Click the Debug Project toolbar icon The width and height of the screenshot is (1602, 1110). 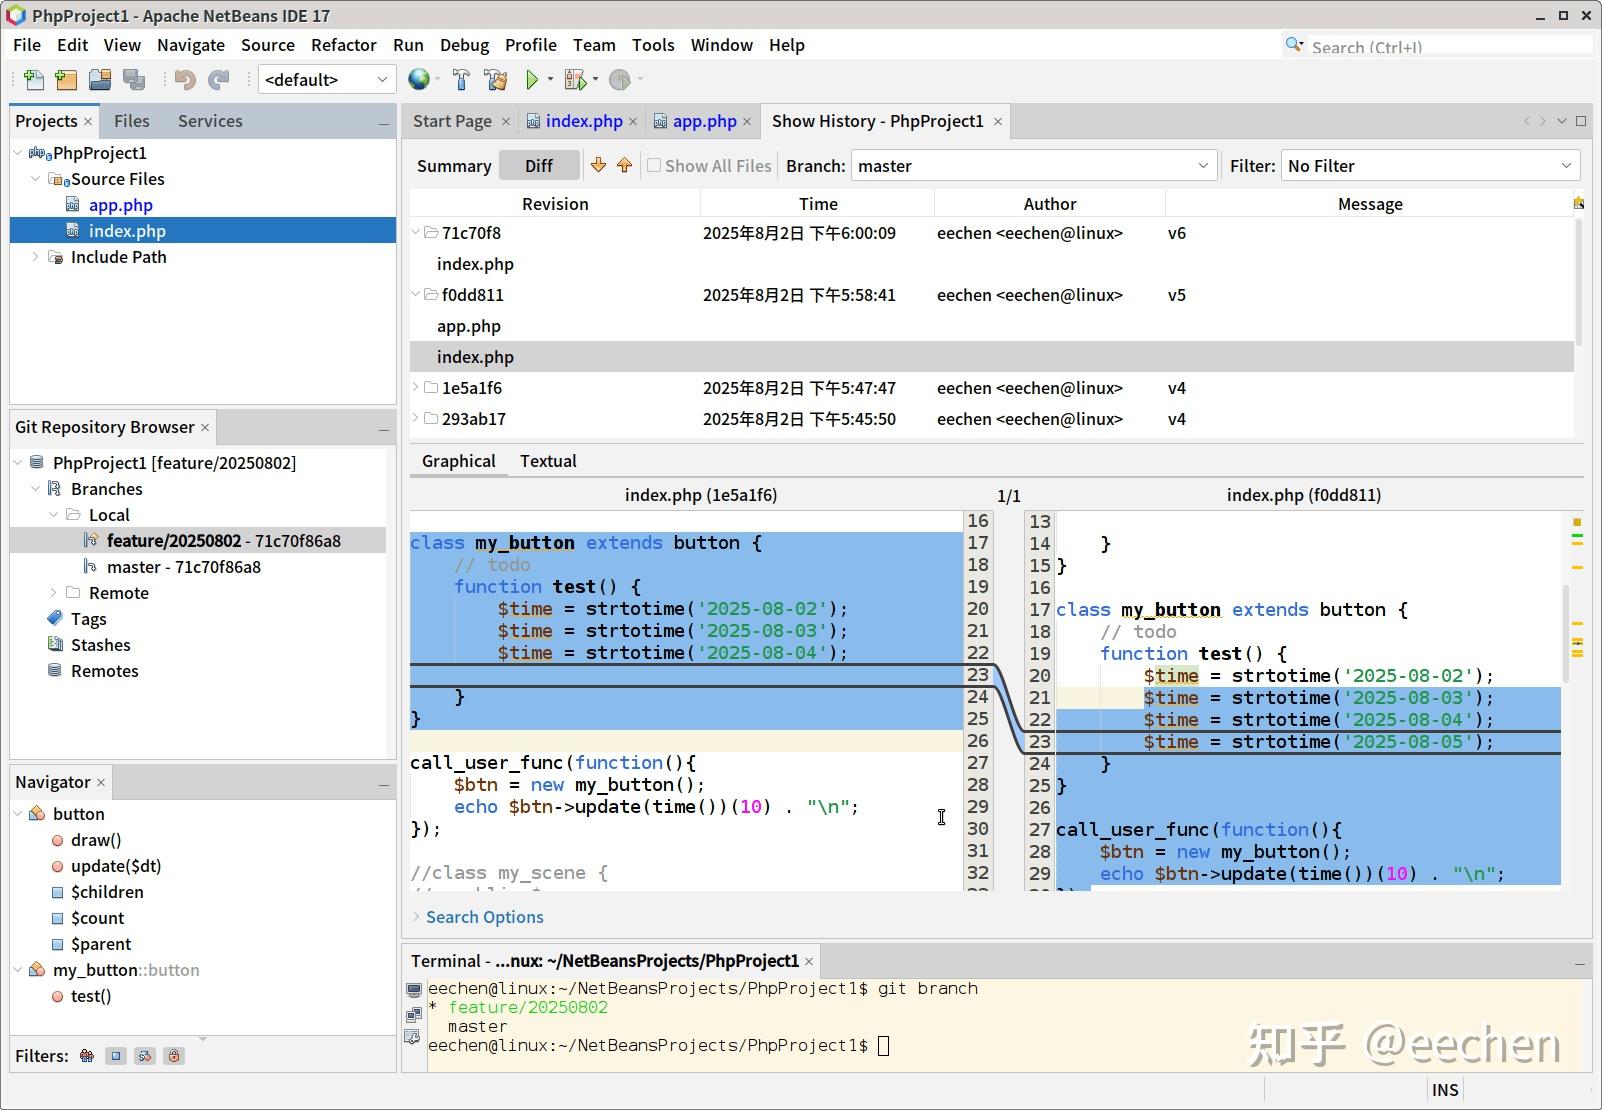point(575,80)
